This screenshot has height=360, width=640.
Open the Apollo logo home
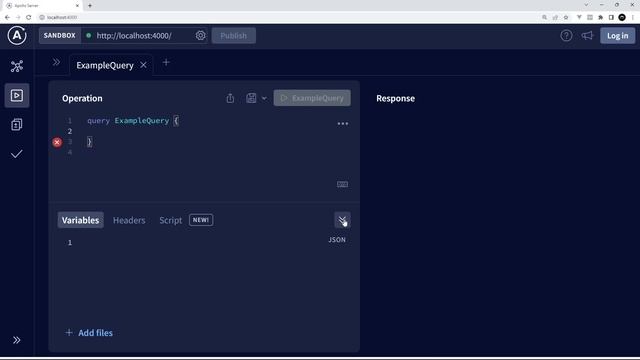tap(17, 36)
